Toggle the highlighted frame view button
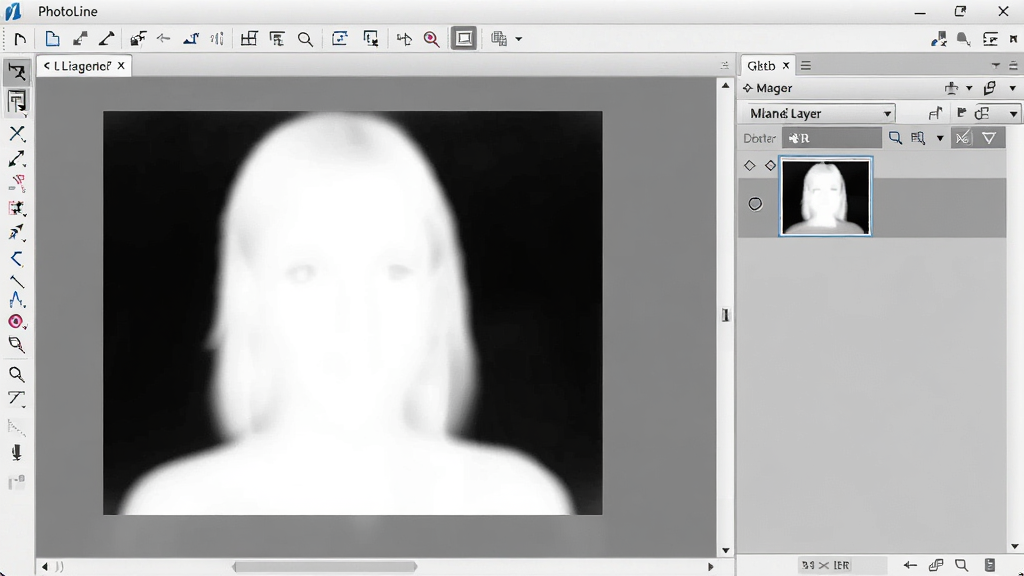Viewport: 1024px width, 576px height. 464,39
